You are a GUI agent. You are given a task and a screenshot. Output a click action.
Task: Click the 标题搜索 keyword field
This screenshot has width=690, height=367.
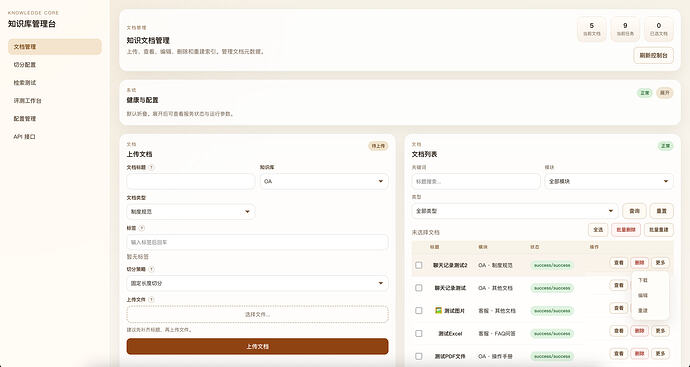pyautogui.click(x=476, y=181)
